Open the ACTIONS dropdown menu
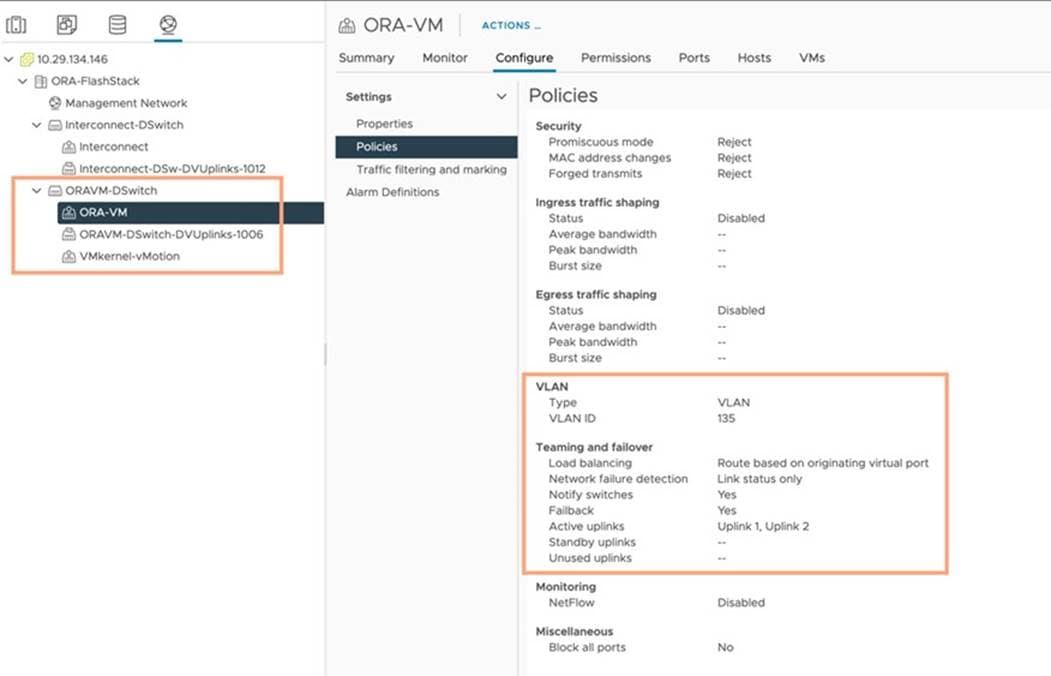The height and width of the screenshot is (676, 1051). coord(511,25)
